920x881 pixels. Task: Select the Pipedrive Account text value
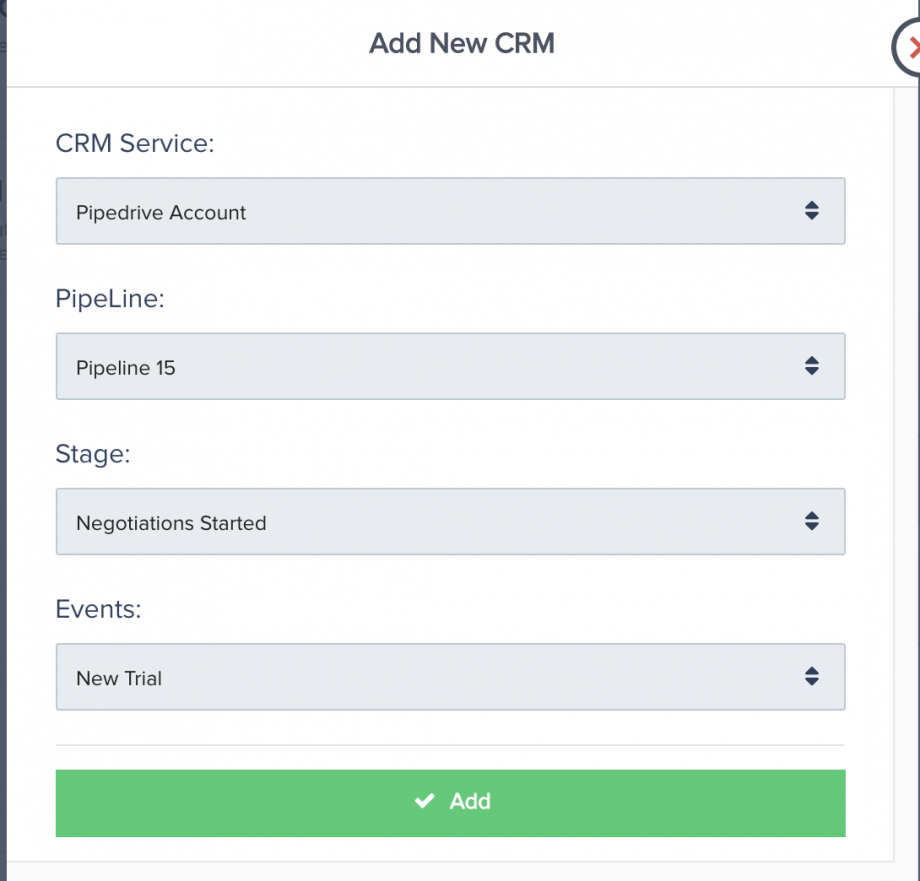click(x=161, y=212)
